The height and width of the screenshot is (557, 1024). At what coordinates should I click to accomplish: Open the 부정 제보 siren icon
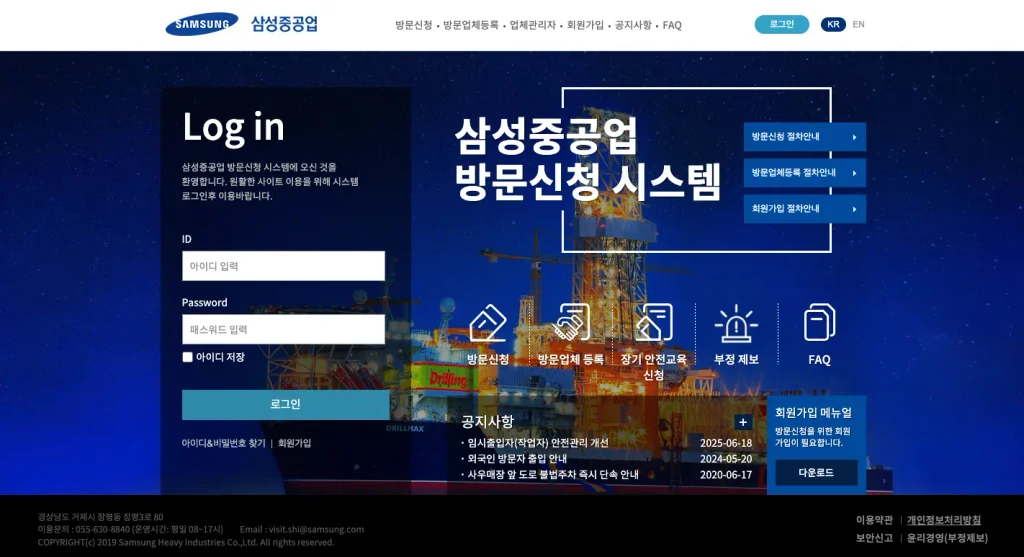(736, 324)
